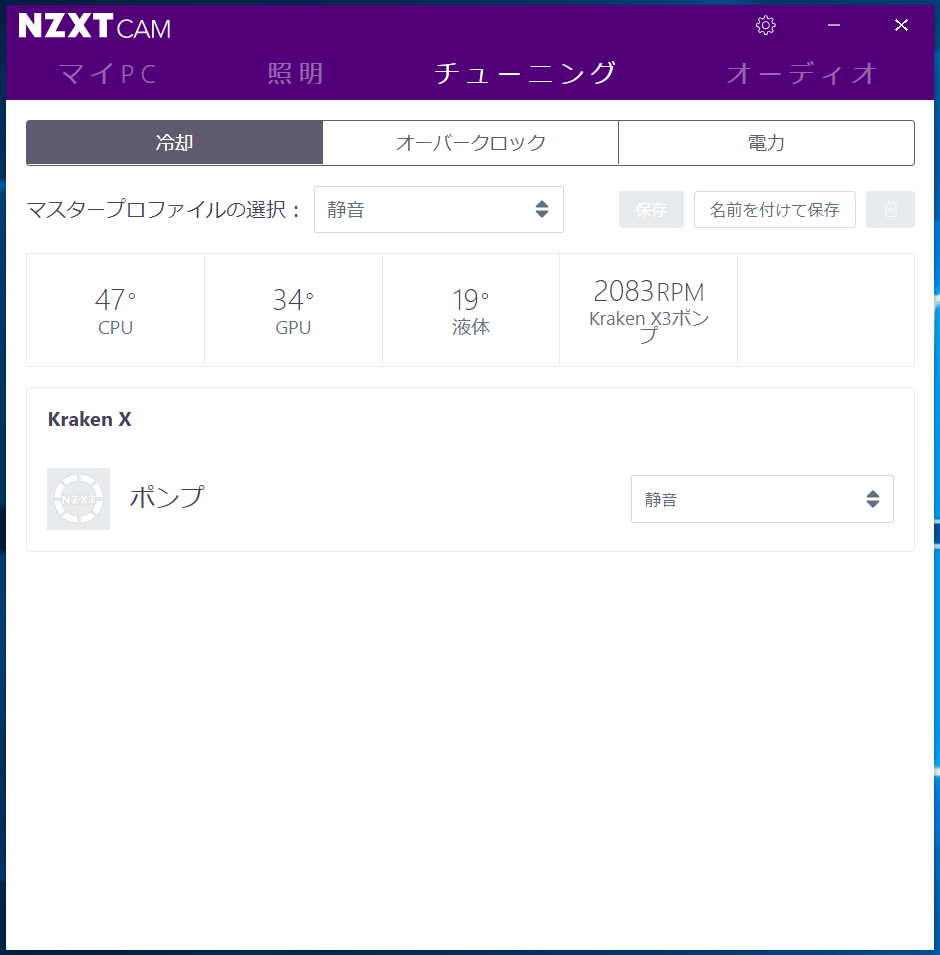The image size is (940, 955).
Task: Click the マスタープロファイルの選択 label
Action: point(163,210)
